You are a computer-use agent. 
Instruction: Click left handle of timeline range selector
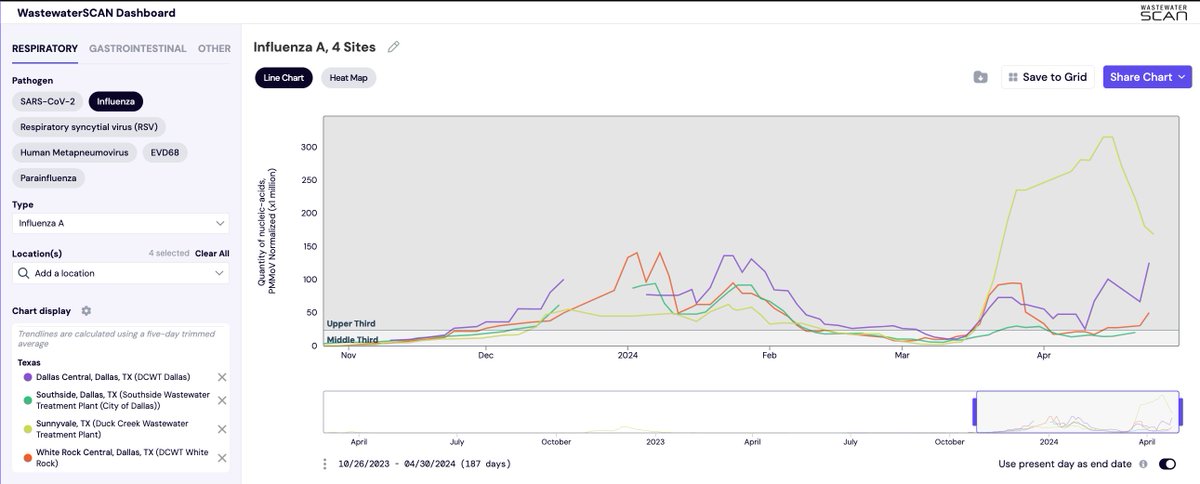975,411
